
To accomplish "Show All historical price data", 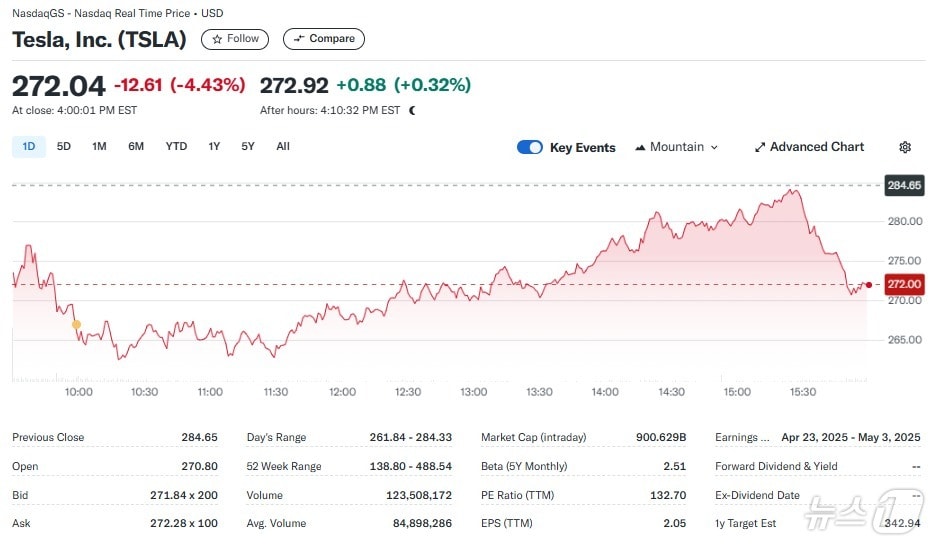I will [x=283, y=147].
